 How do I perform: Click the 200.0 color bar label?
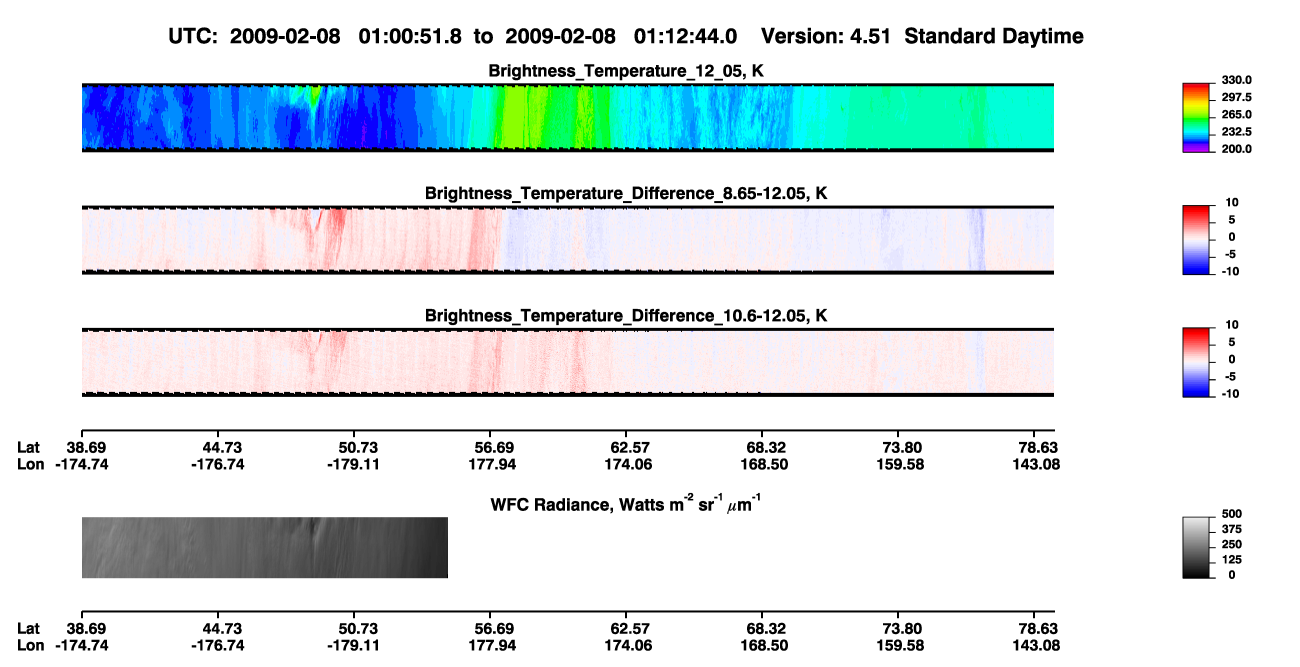click(1237, 148)
